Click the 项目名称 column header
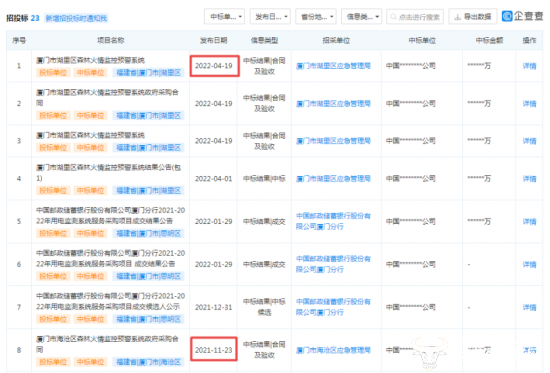 tap(110, 40)
